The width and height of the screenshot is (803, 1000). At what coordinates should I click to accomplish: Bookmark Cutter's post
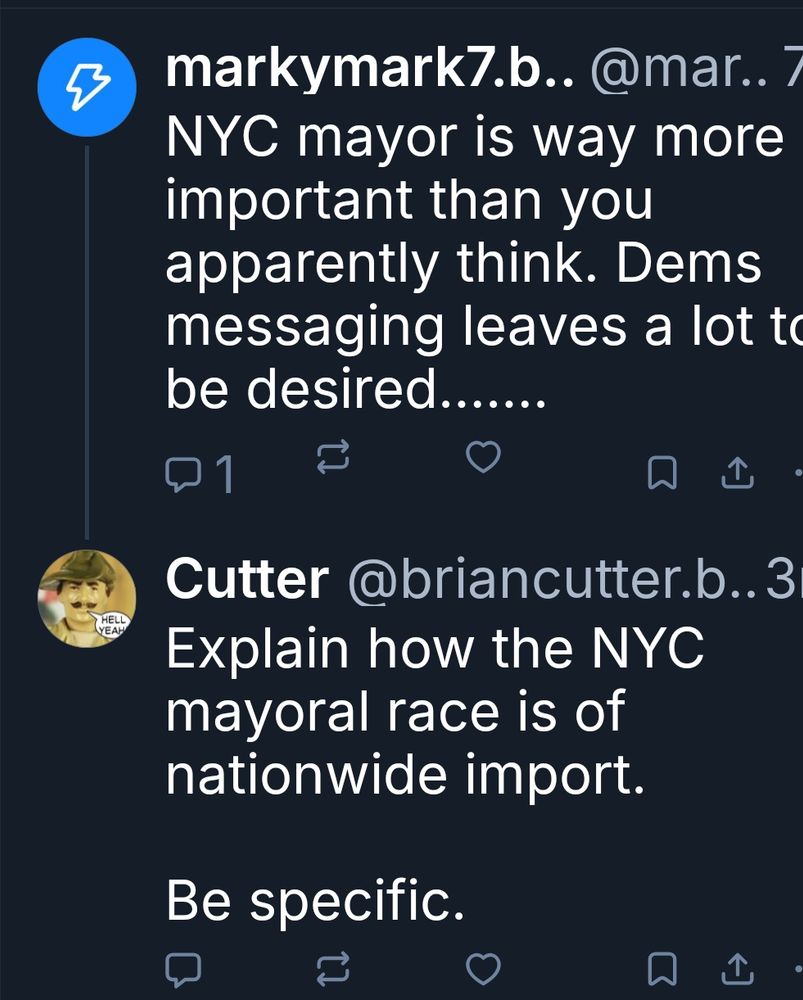tap(659, 968)
